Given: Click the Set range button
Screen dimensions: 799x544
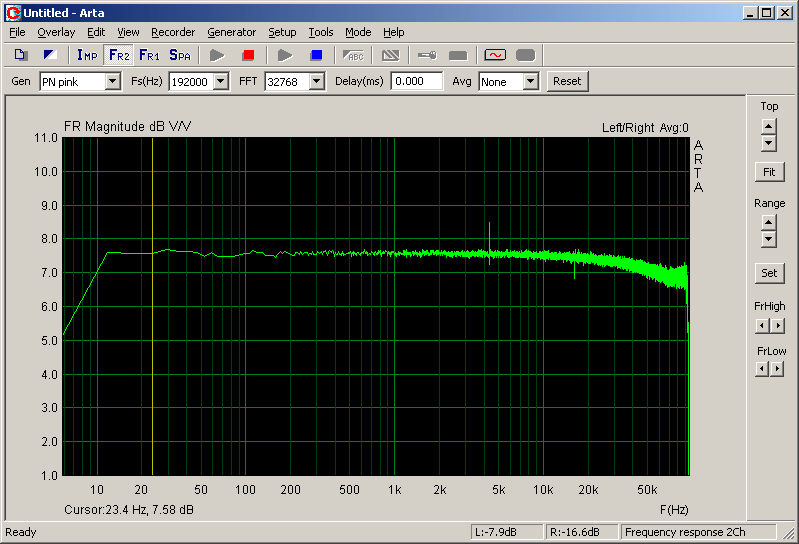Looking at the screenshot, I should tap(768, 272).
